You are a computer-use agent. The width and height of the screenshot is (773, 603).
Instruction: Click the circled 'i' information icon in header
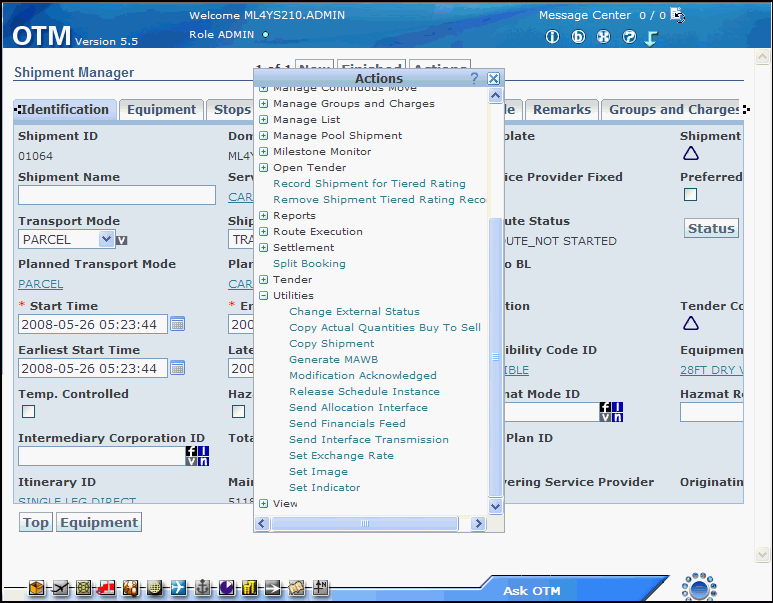(x=553, y=37)
